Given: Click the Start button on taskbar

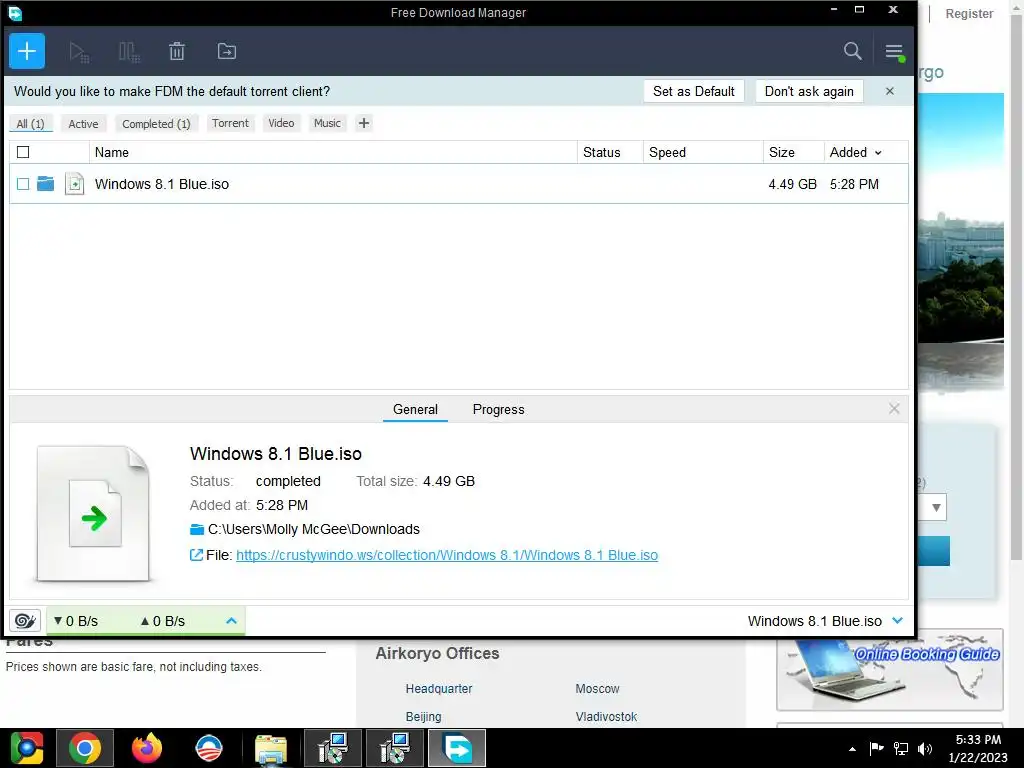Looking at the screenshot, I should tap(26, 748).
